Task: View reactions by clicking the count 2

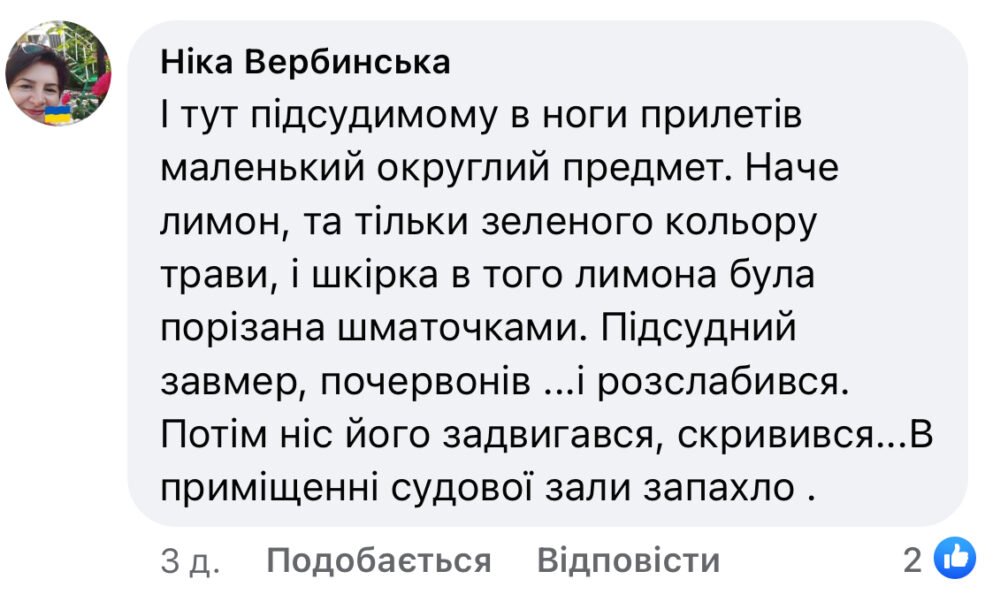Action: point(911,561)
